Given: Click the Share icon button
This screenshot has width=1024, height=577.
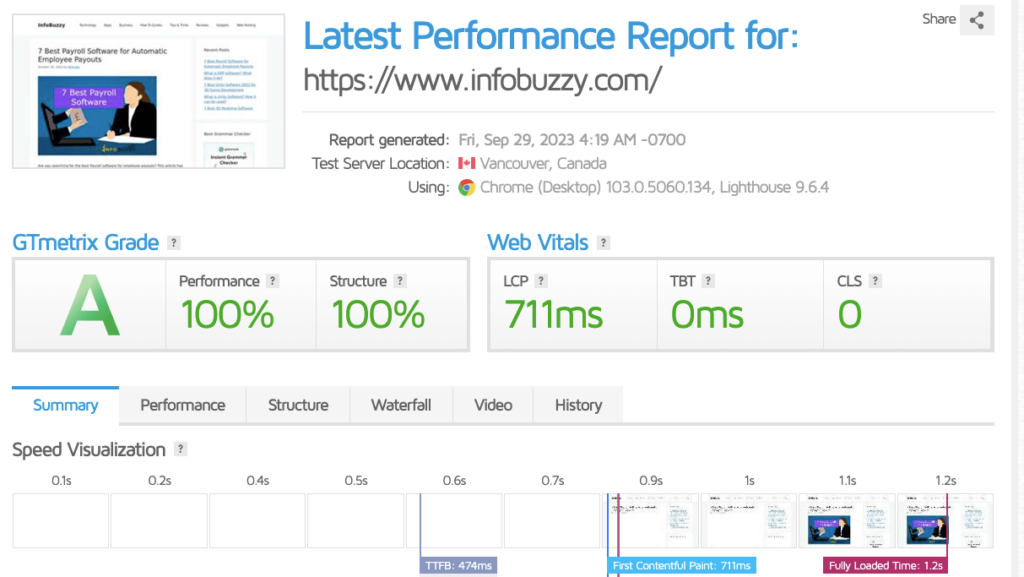Looking at the screenshot, I should point(977,20).
